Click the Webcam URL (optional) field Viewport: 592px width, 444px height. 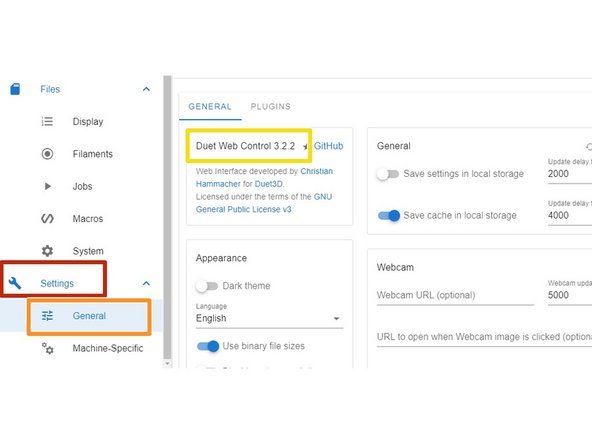(455, 295)
